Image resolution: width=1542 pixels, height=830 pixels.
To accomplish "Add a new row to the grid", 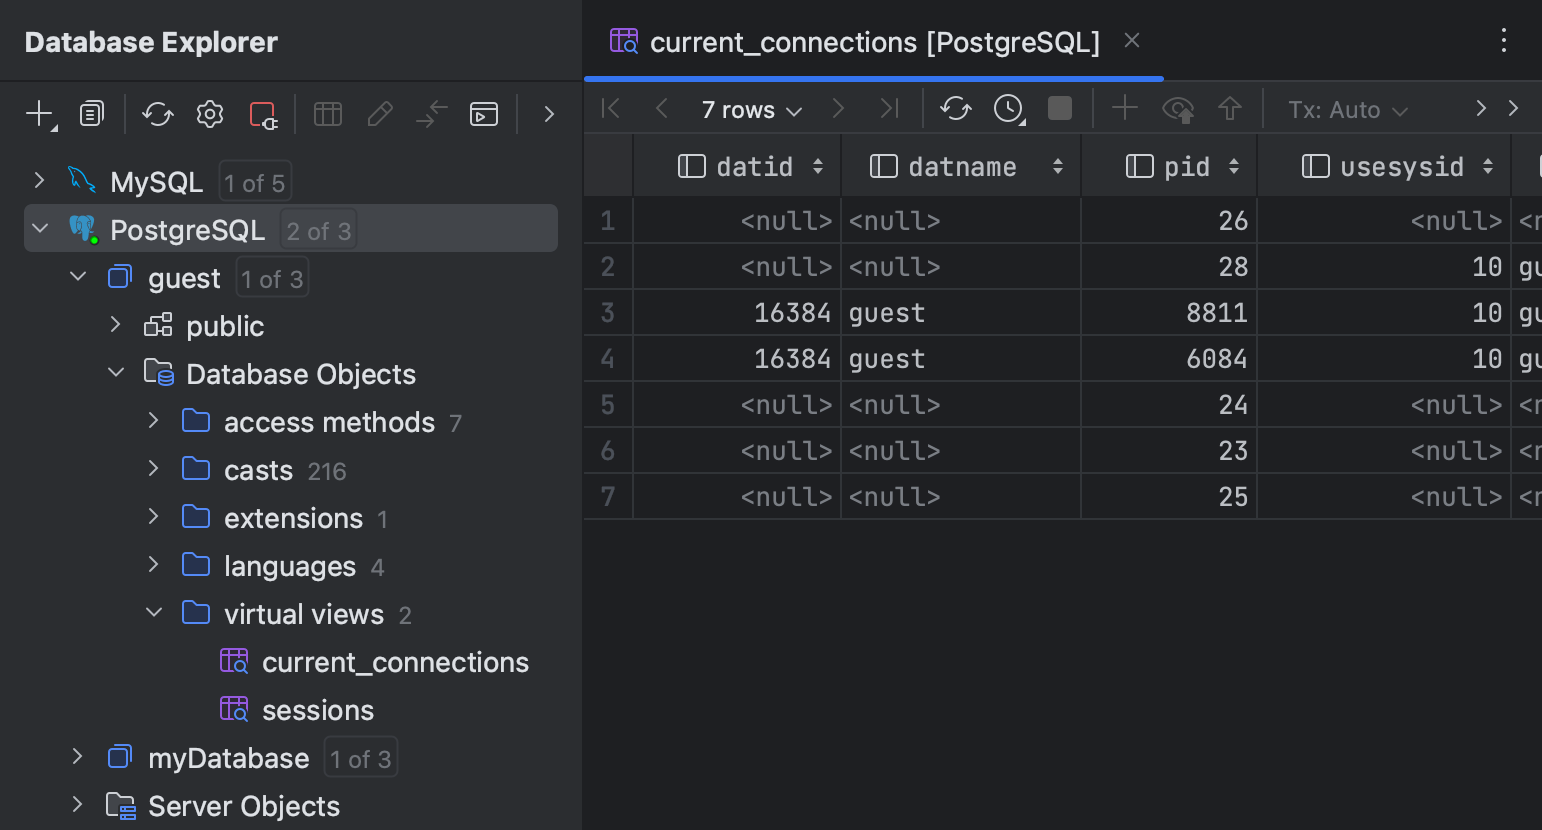I will (1124, 109).
